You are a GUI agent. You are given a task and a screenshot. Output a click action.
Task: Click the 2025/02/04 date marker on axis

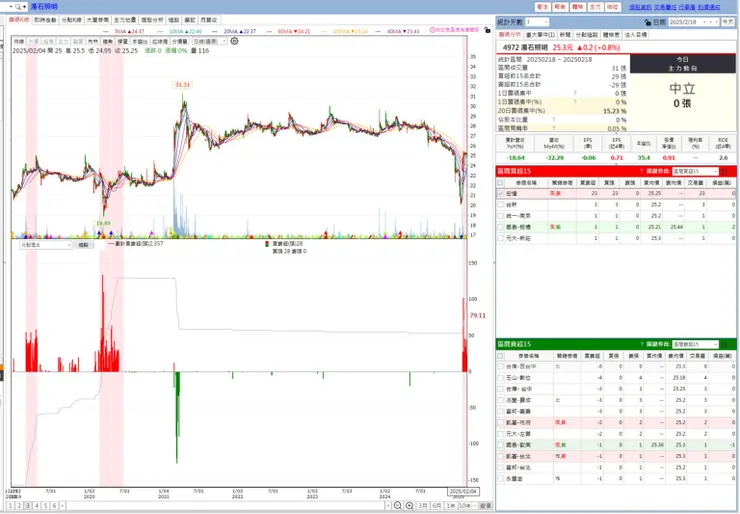tap(463, 491)
